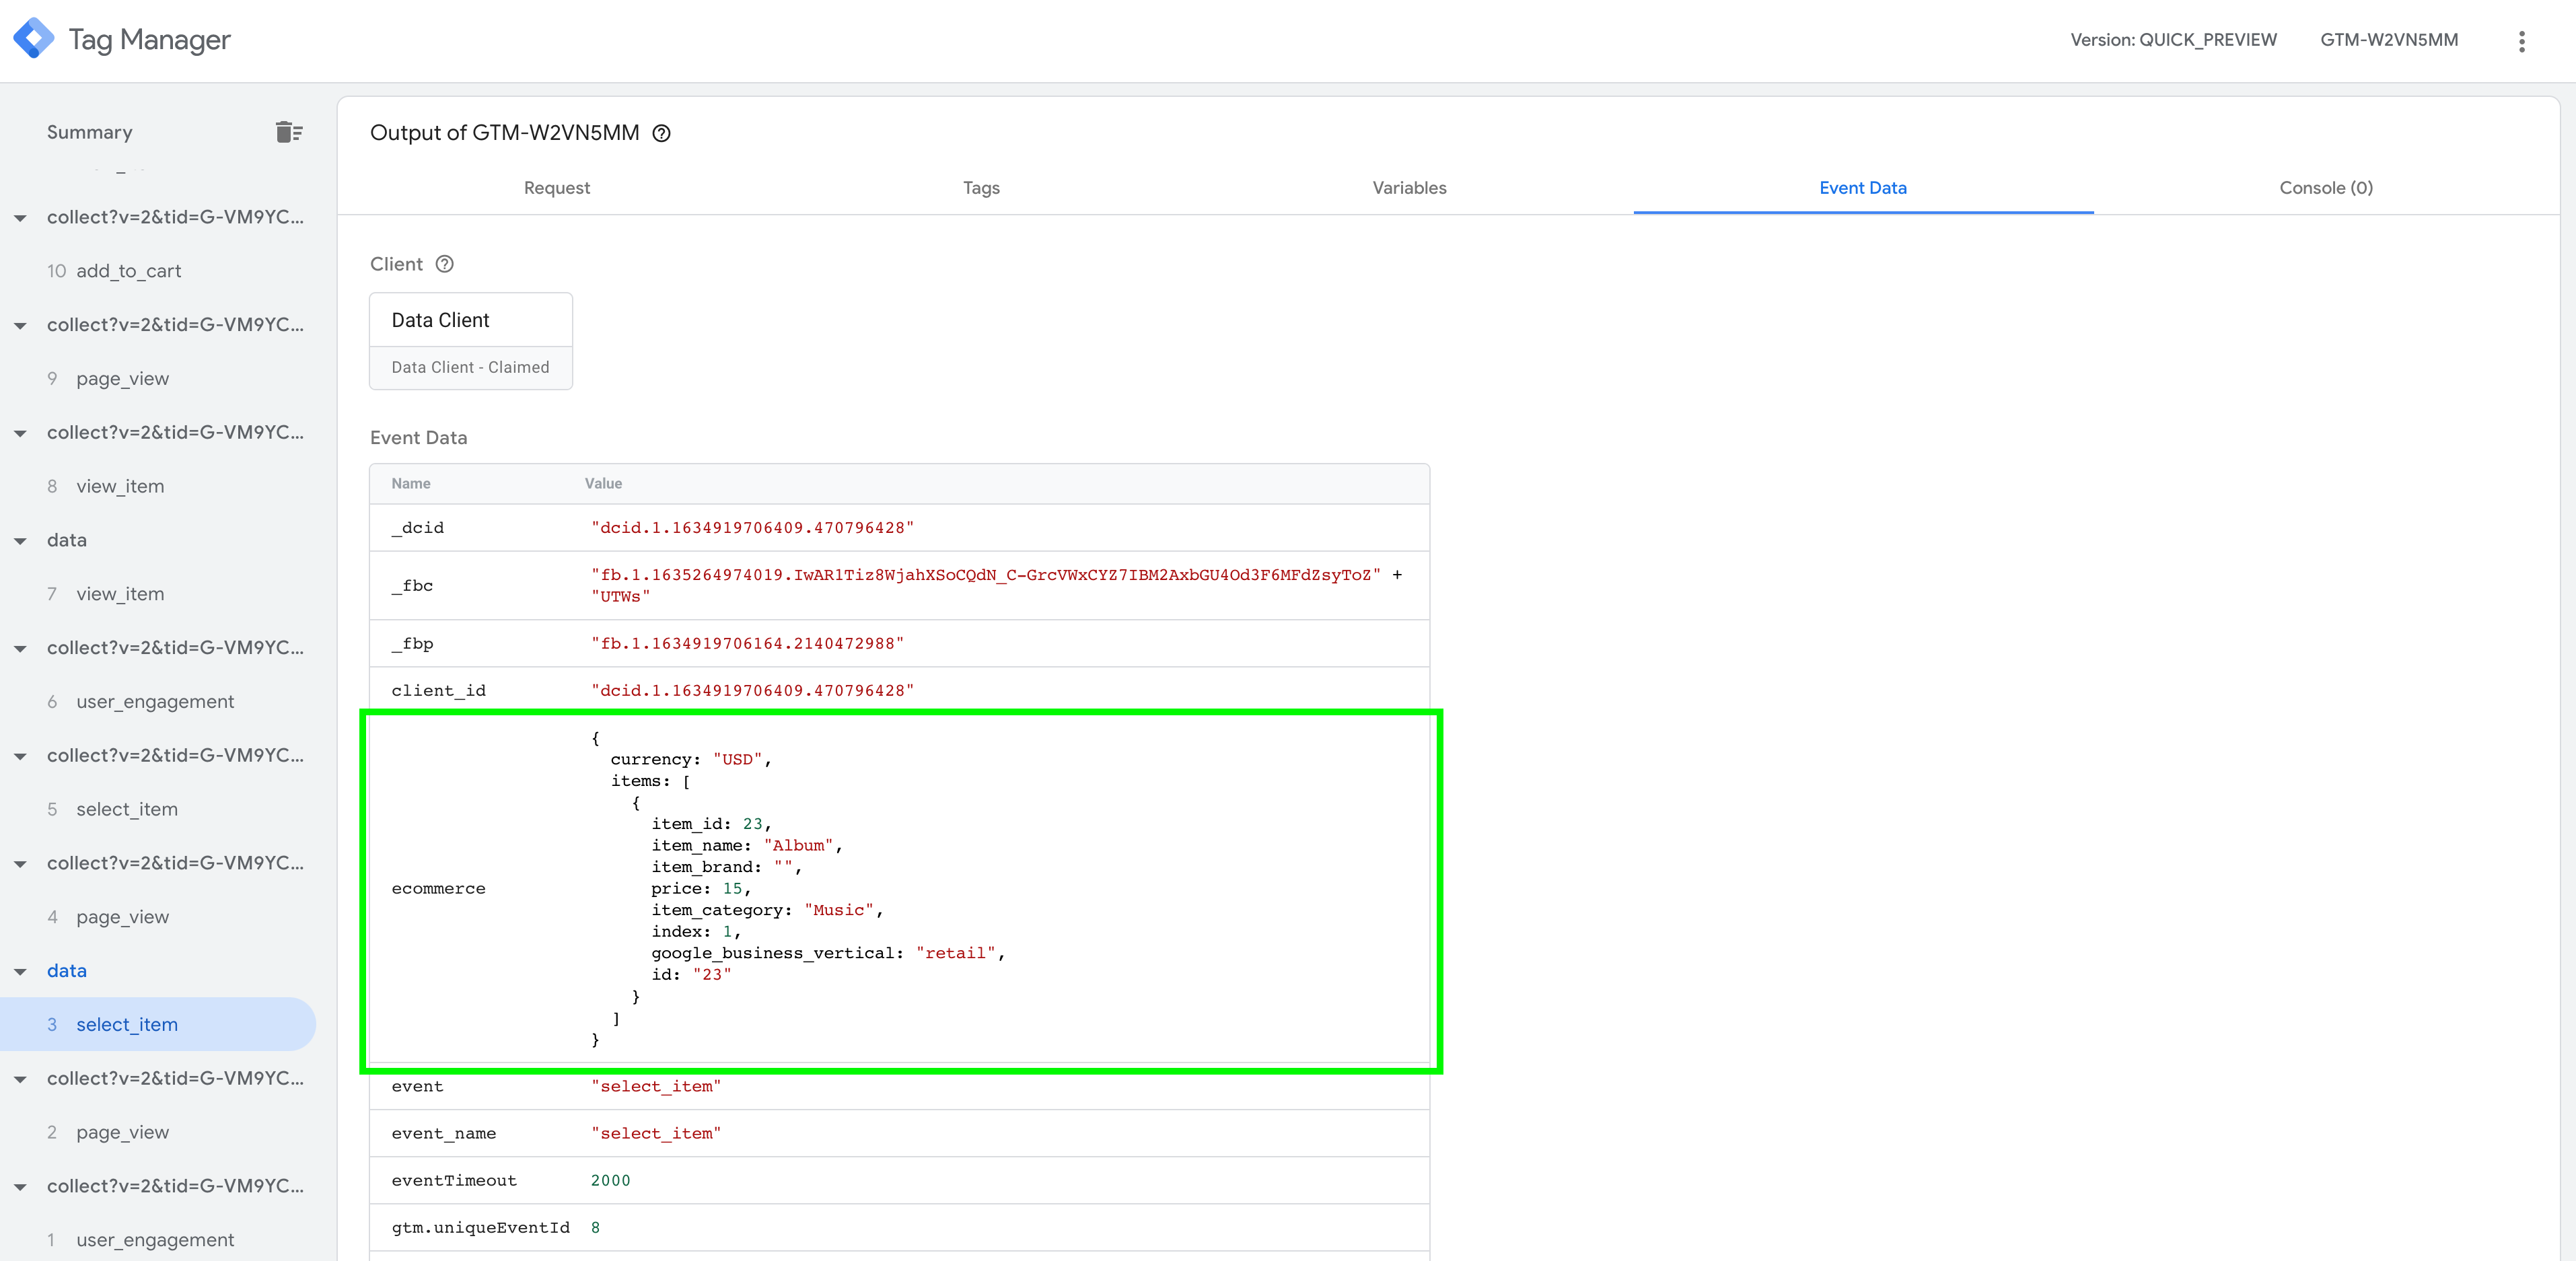Switch to the Request tab
2576x1261 pixels.
pos(556,188)
